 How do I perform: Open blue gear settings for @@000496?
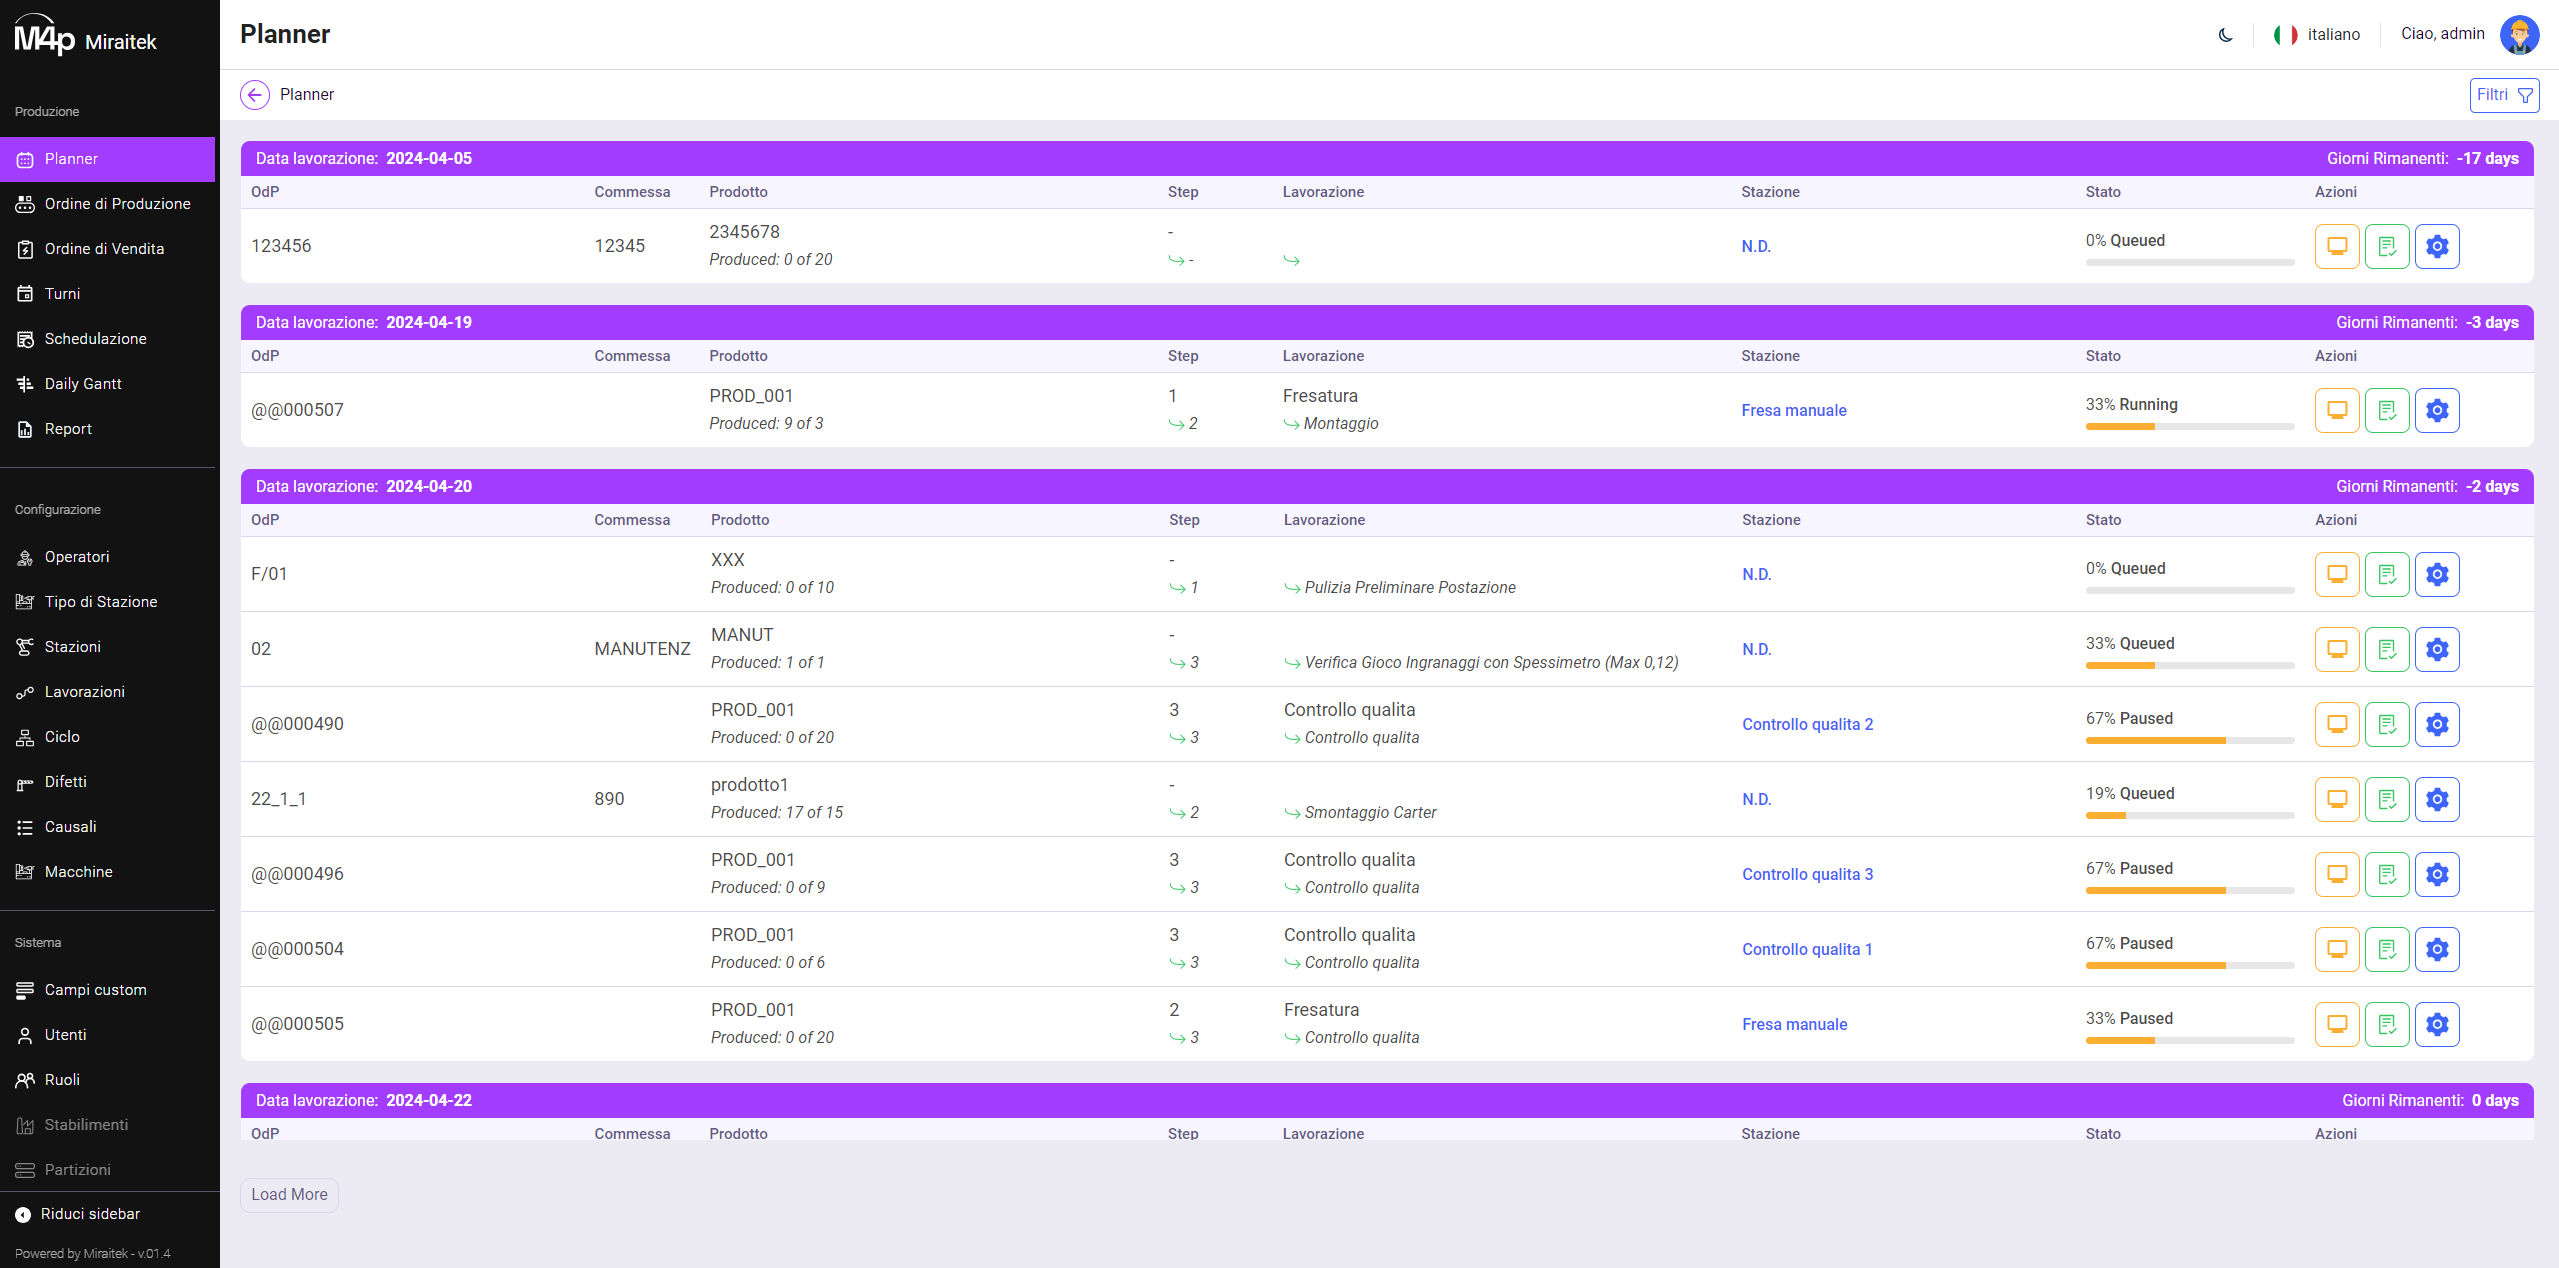tap(2437, 875)
